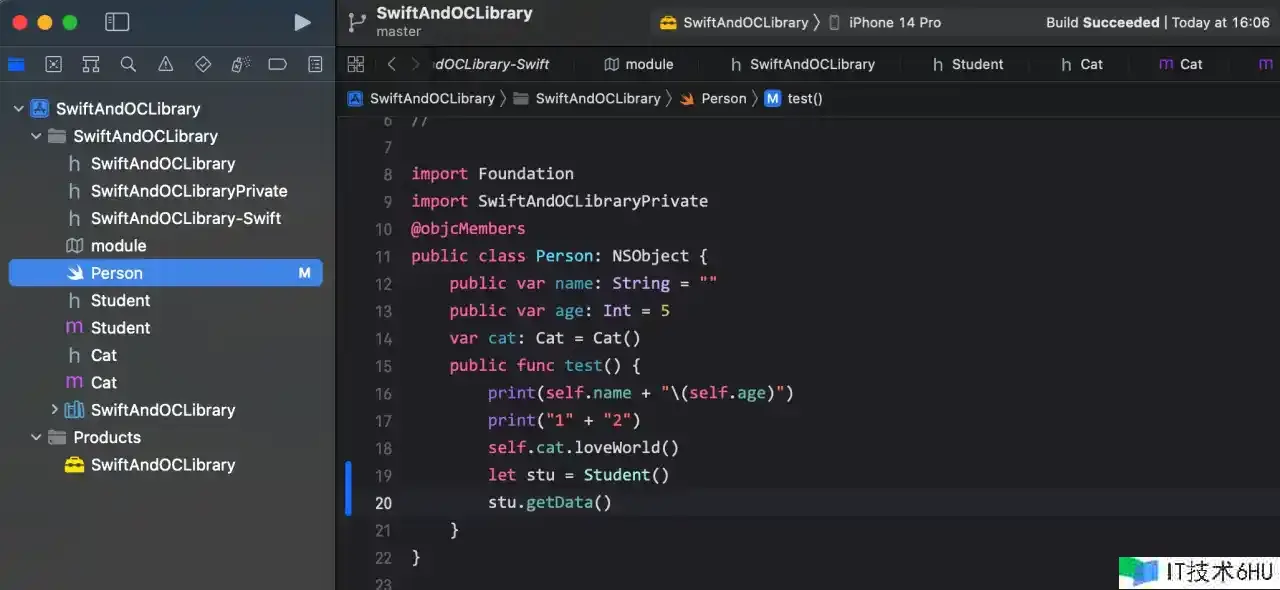Open the Issue navigator warning icon
This screenshot has height=590, width=1280.
pyautogui.click(x=166, y=64)
